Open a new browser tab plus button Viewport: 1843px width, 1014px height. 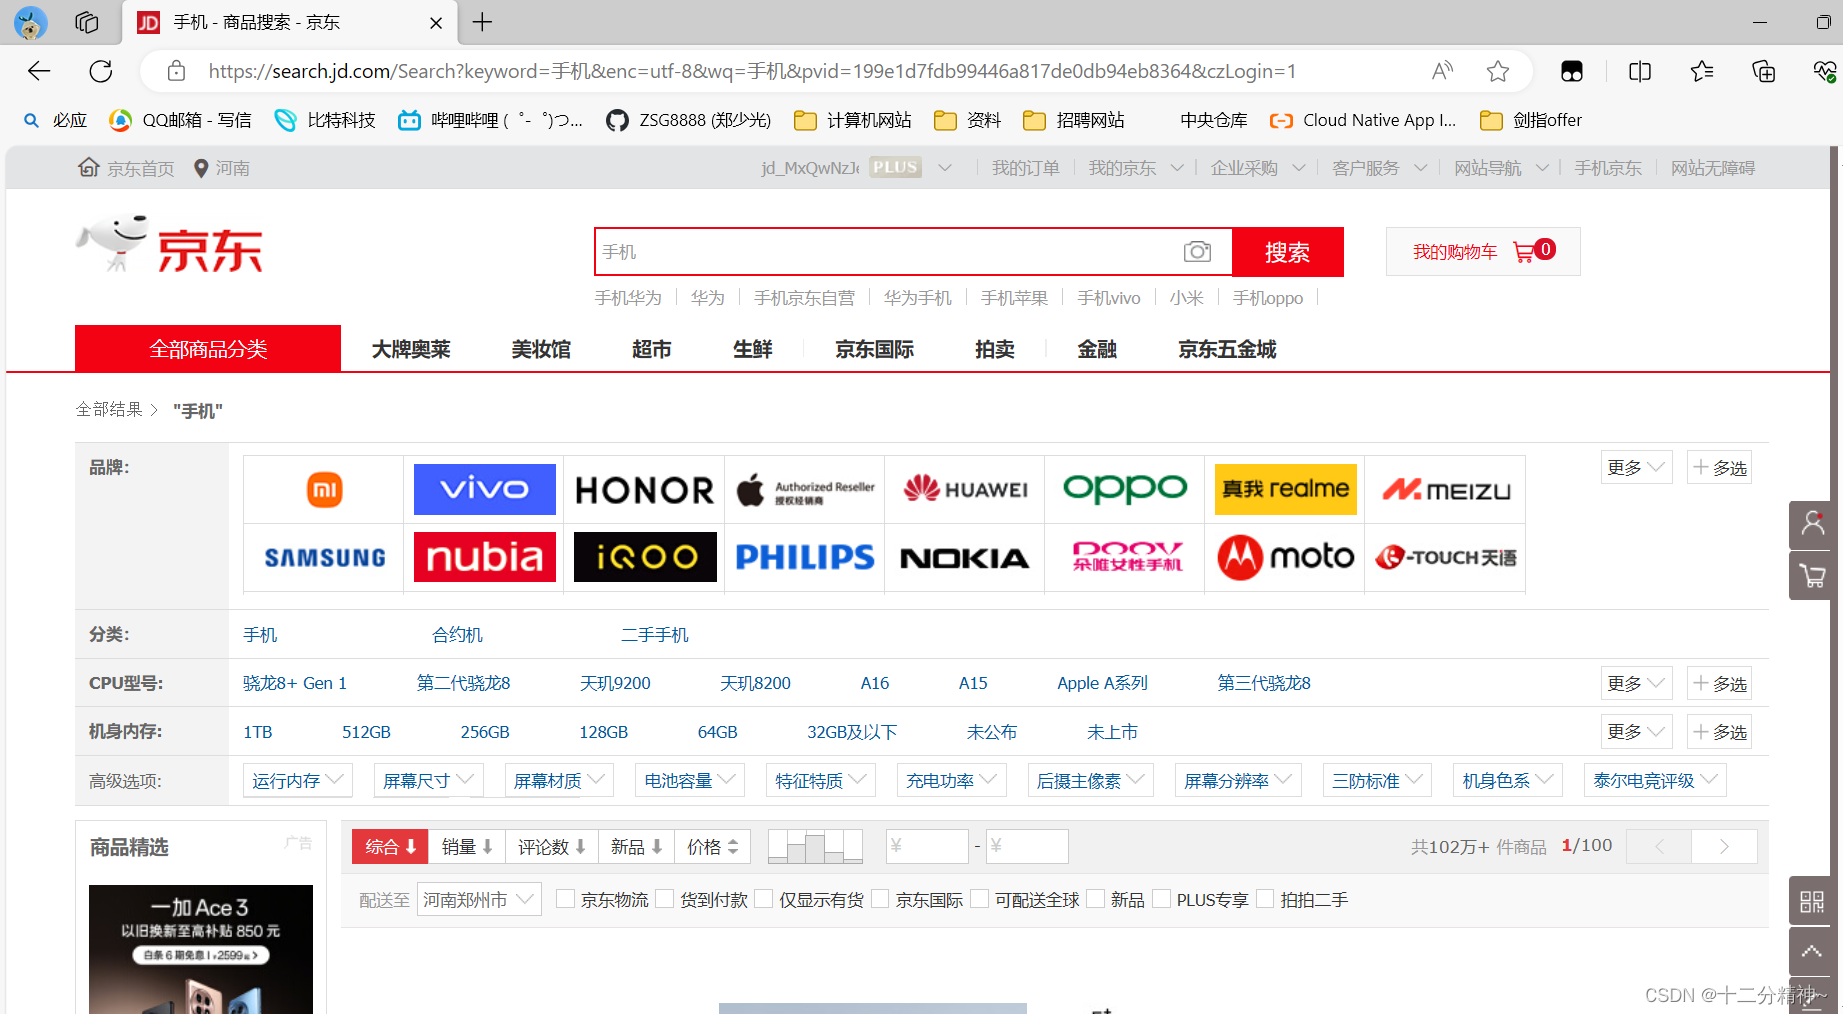tap(482, 22)
